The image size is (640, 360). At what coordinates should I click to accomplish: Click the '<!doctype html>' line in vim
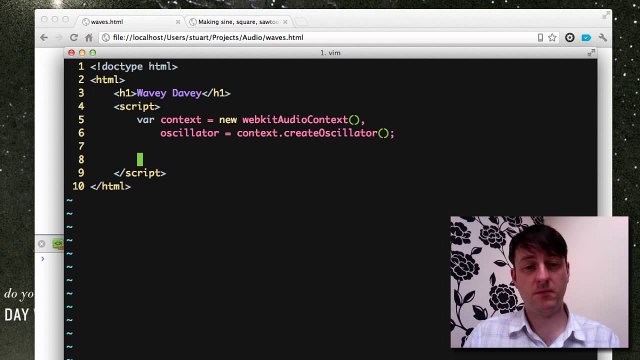[134, 67]
